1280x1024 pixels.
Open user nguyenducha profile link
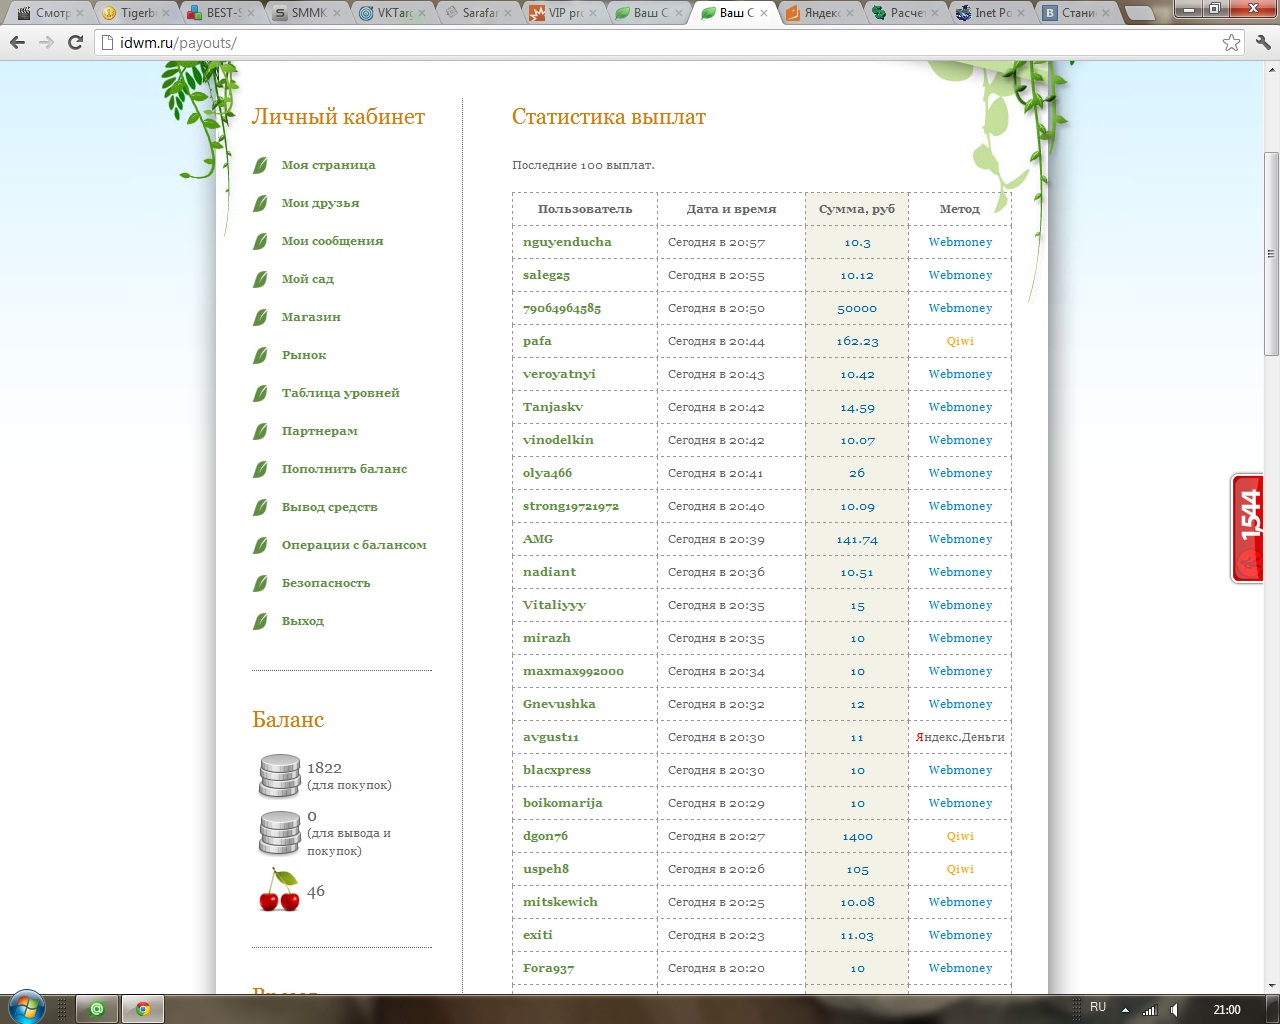click(567, 242)
